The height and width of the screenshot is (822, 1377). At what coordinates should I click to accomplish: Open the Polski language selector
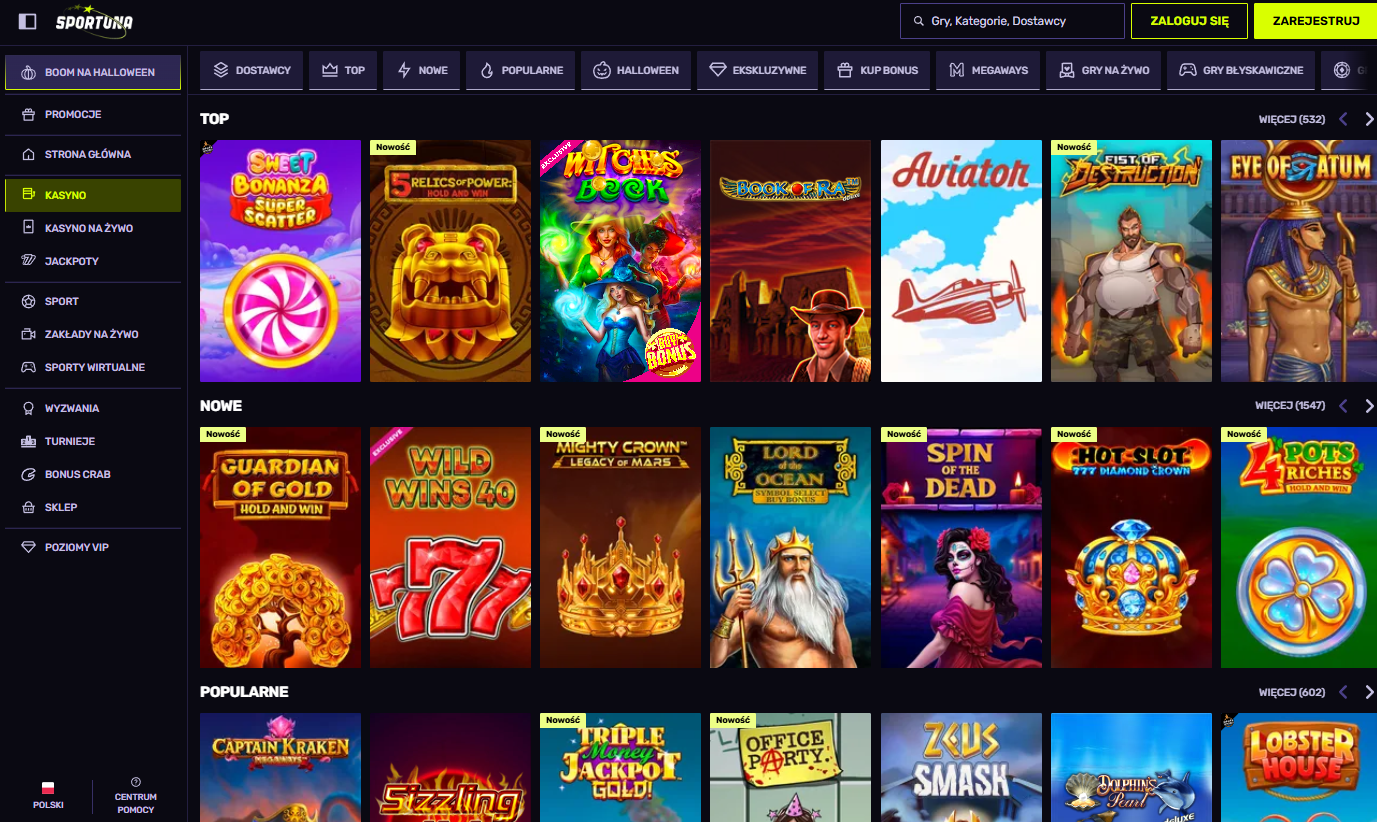(x=48, y=796)
